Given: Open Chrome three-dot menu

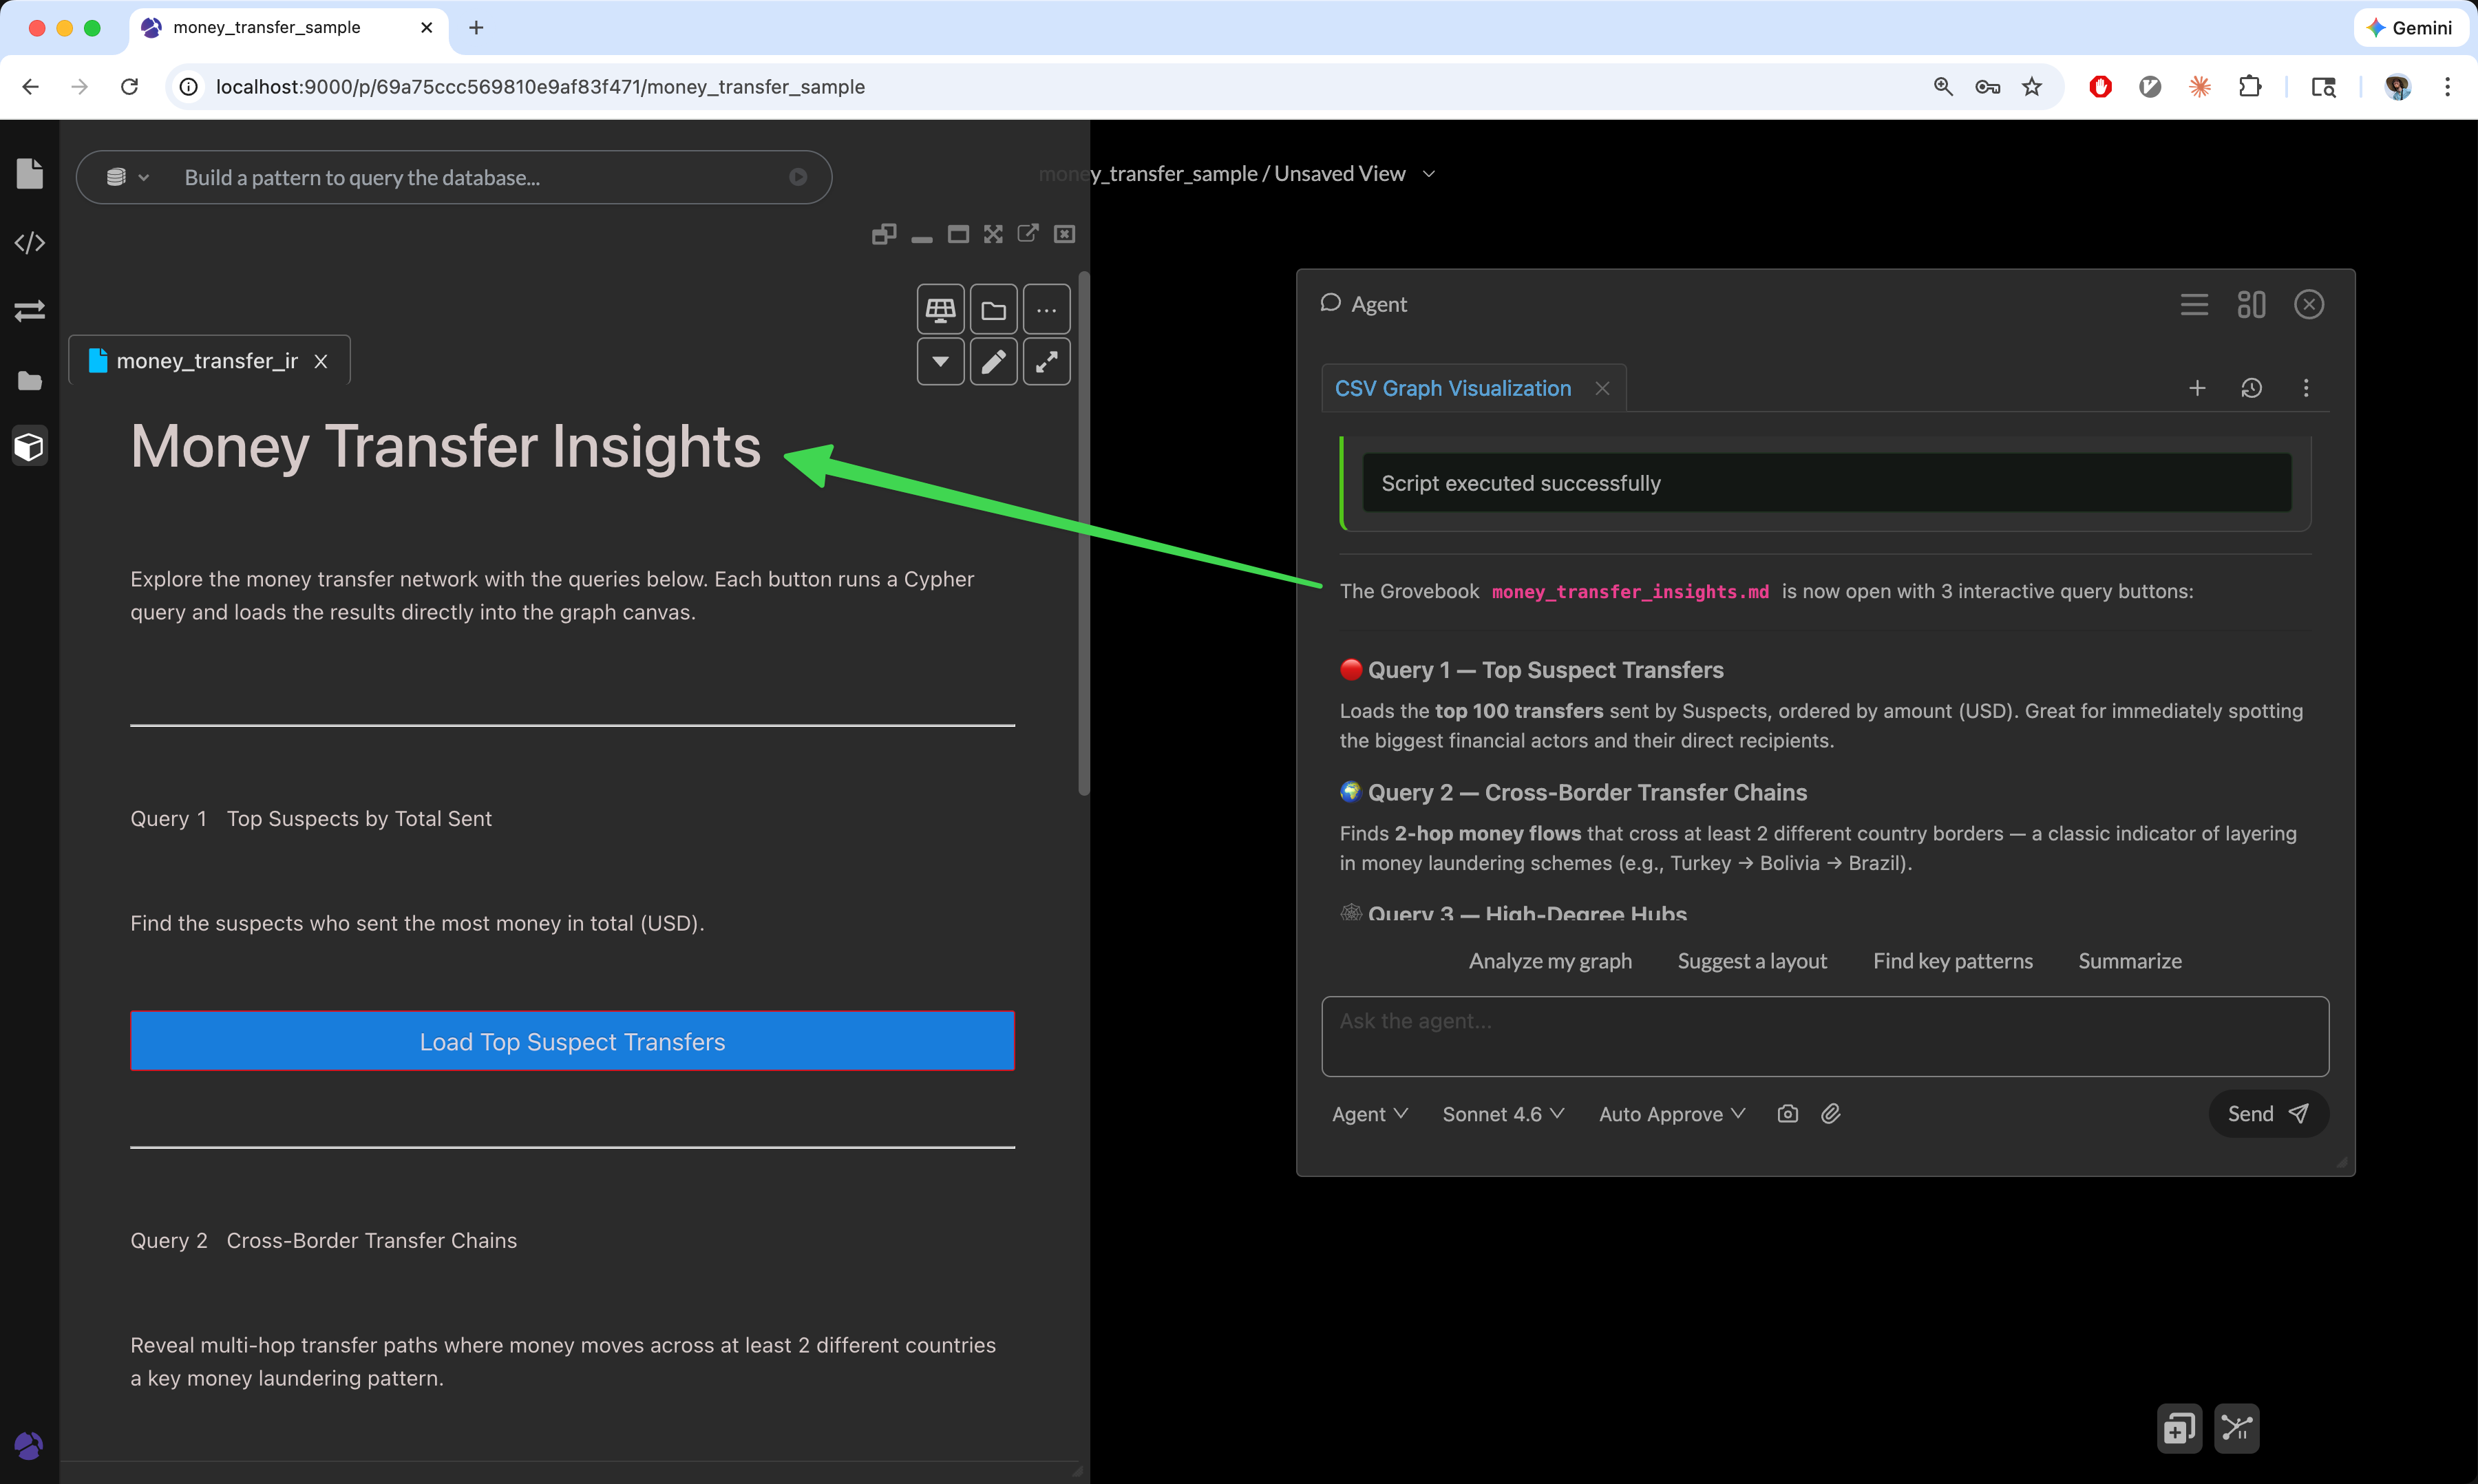Looking at the screenshot, I should [x=2447, y=87].
